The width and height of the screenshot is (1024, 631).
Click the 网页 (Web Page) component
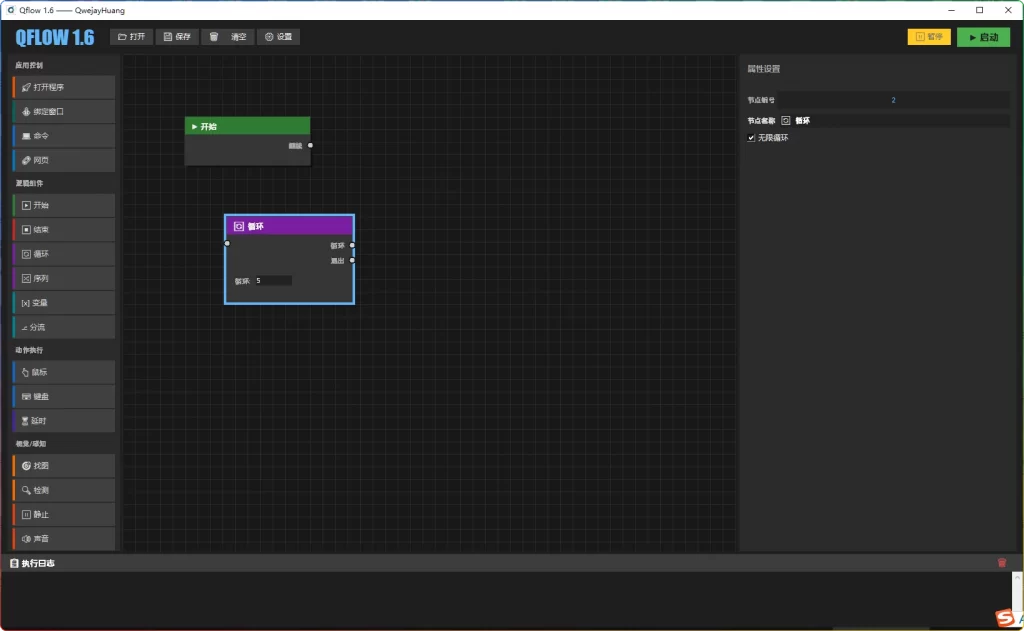[64, 160]
